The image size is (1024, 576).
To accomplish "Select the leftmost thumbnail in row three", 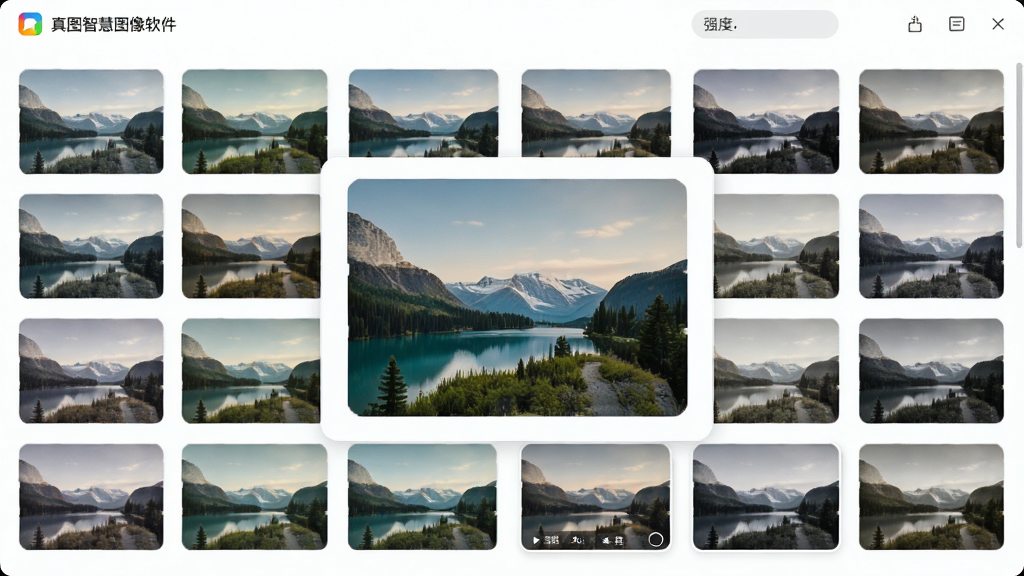I will 91,371.
